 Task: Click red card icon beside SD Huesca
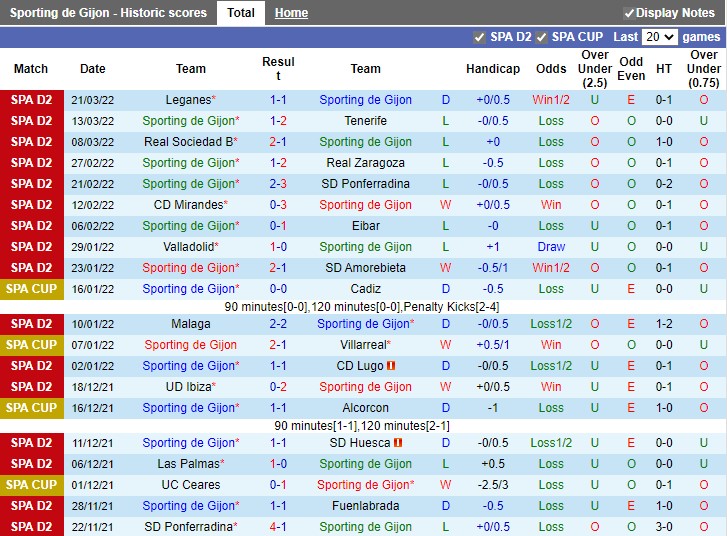(398, 443)
